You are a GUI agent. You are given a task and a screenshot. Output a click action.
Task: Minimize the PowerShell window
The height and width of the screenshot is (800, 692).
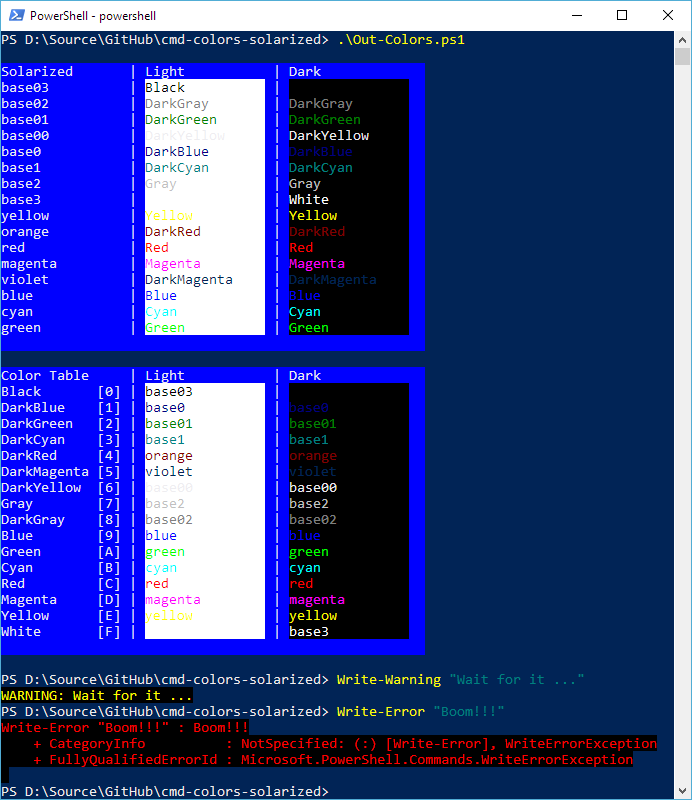tap(577, 15)
